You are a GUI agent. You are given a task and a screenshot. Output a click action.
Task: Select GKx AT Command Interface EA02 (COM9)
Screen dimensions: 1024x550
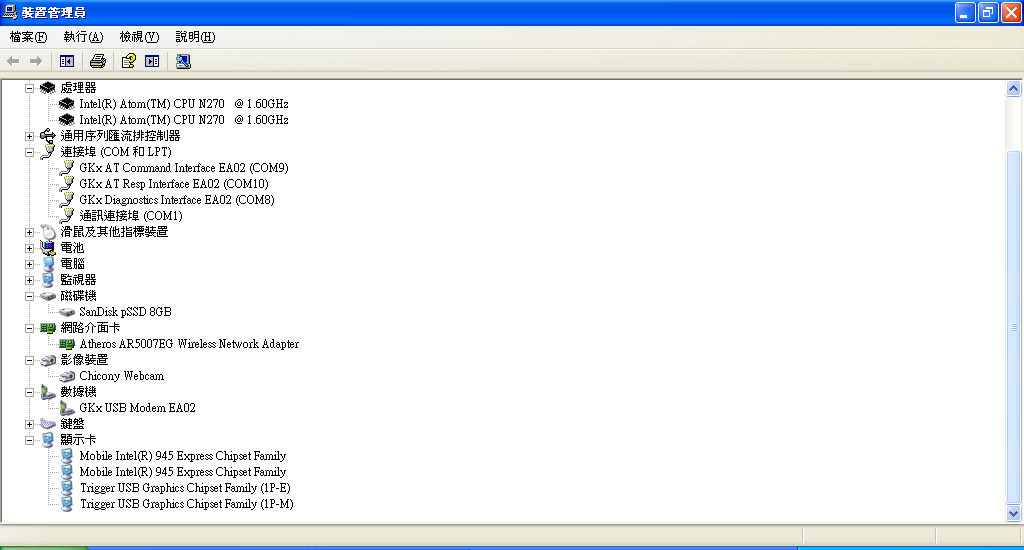[x=184, y=168]
